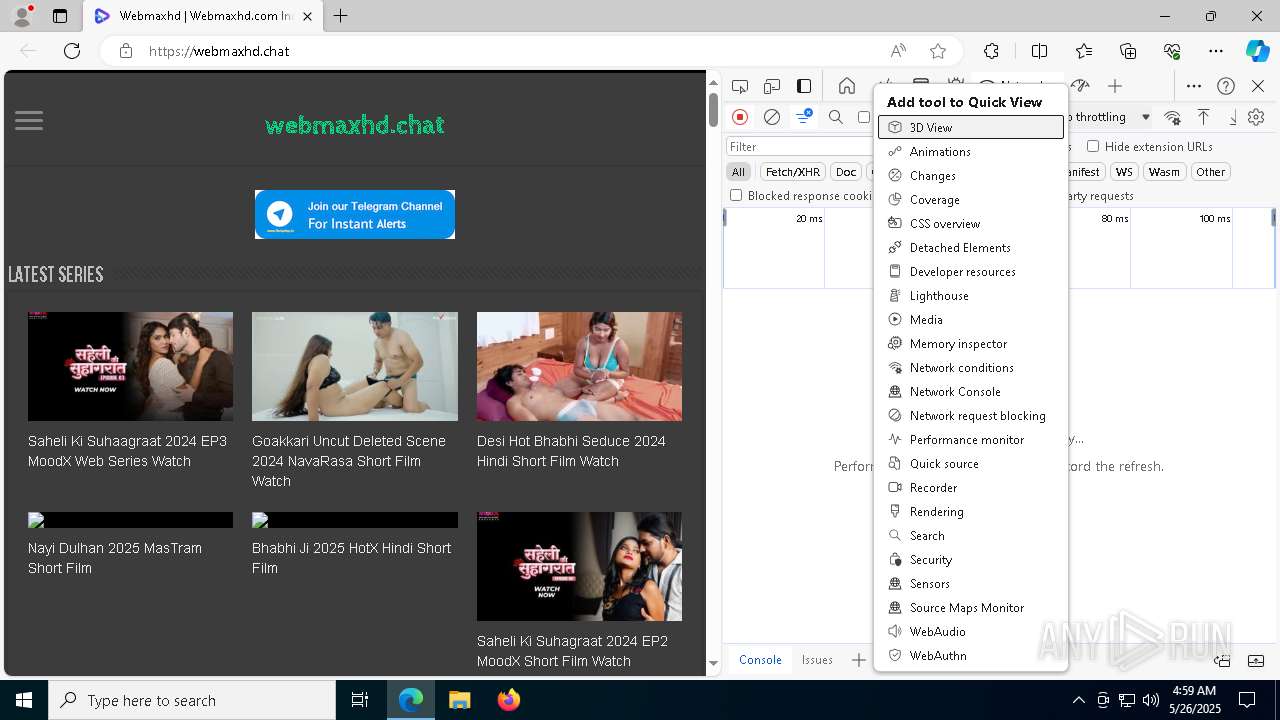The image size is (1280, 720).
Task: Add page to favorites star icon
Action: [938, 51]
